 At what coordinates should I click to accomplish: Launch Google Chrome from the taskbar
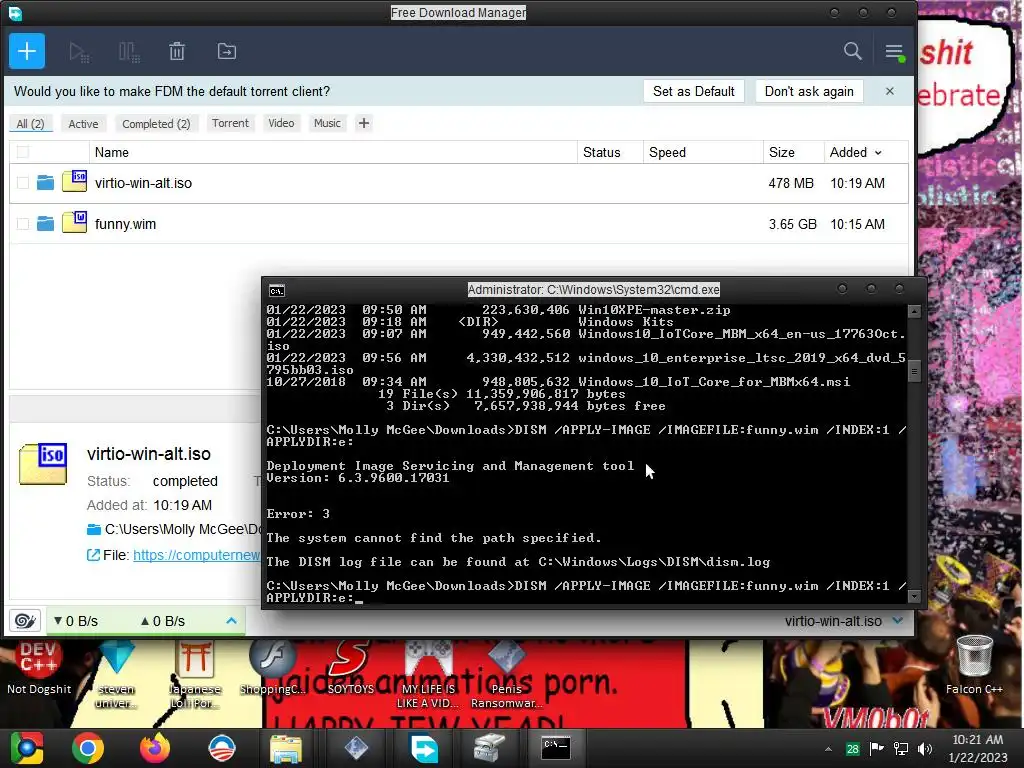[88, 748]
